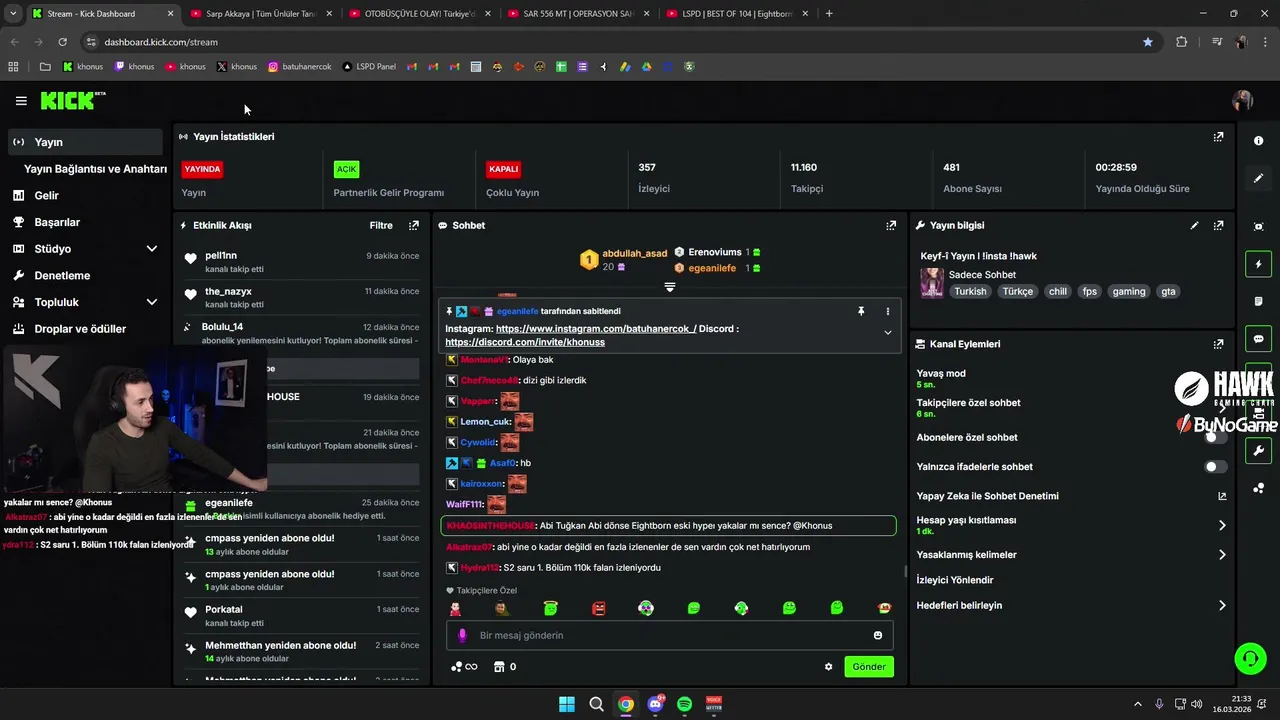
Task: Collapse the pinned message with its chevron
Action: pos(887,333)
